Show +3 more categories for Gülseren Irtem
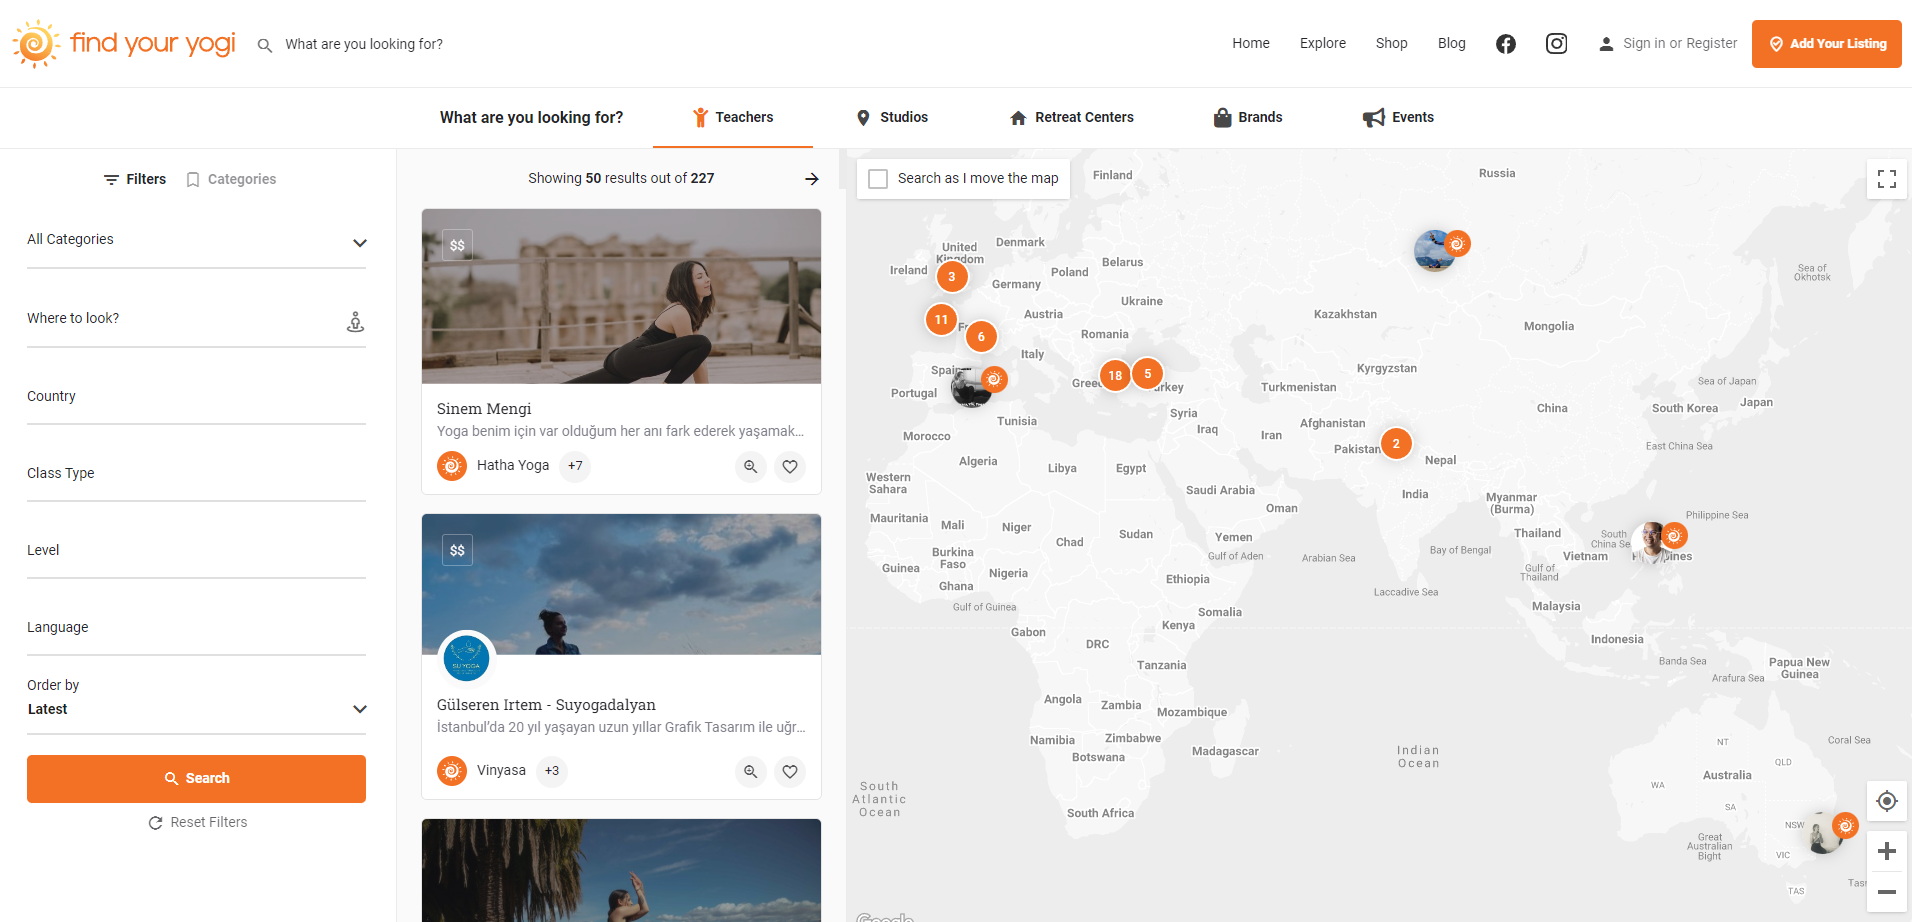Viewport: 1912px width, 922px height. coord(552,771)
